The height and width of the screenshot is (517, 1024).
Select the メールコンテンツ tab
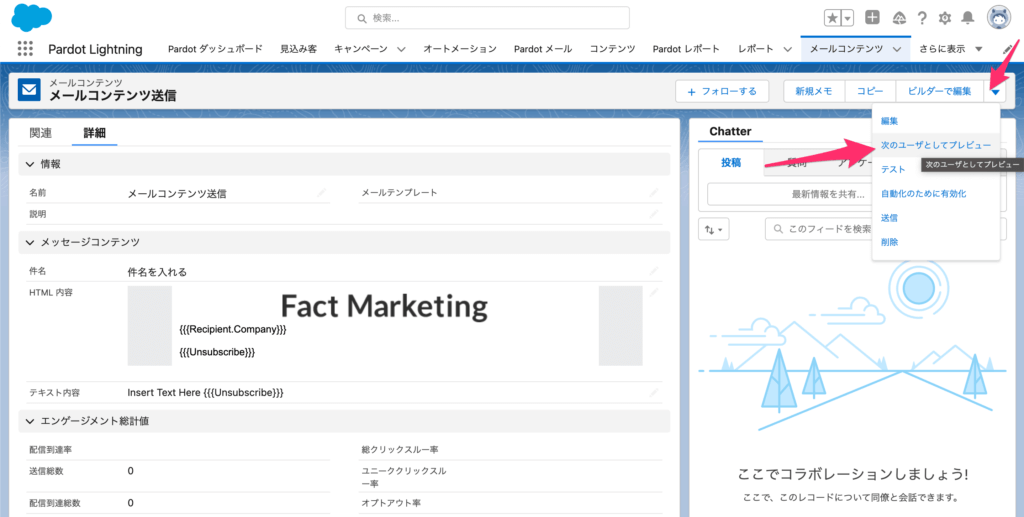click(x=846, y=49)
